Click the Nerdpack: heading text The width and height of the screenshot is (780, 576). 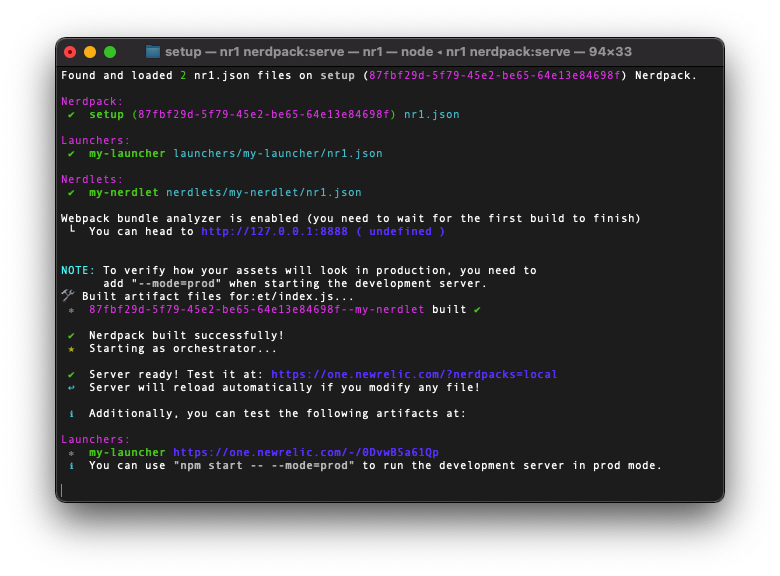pos(92,101)
